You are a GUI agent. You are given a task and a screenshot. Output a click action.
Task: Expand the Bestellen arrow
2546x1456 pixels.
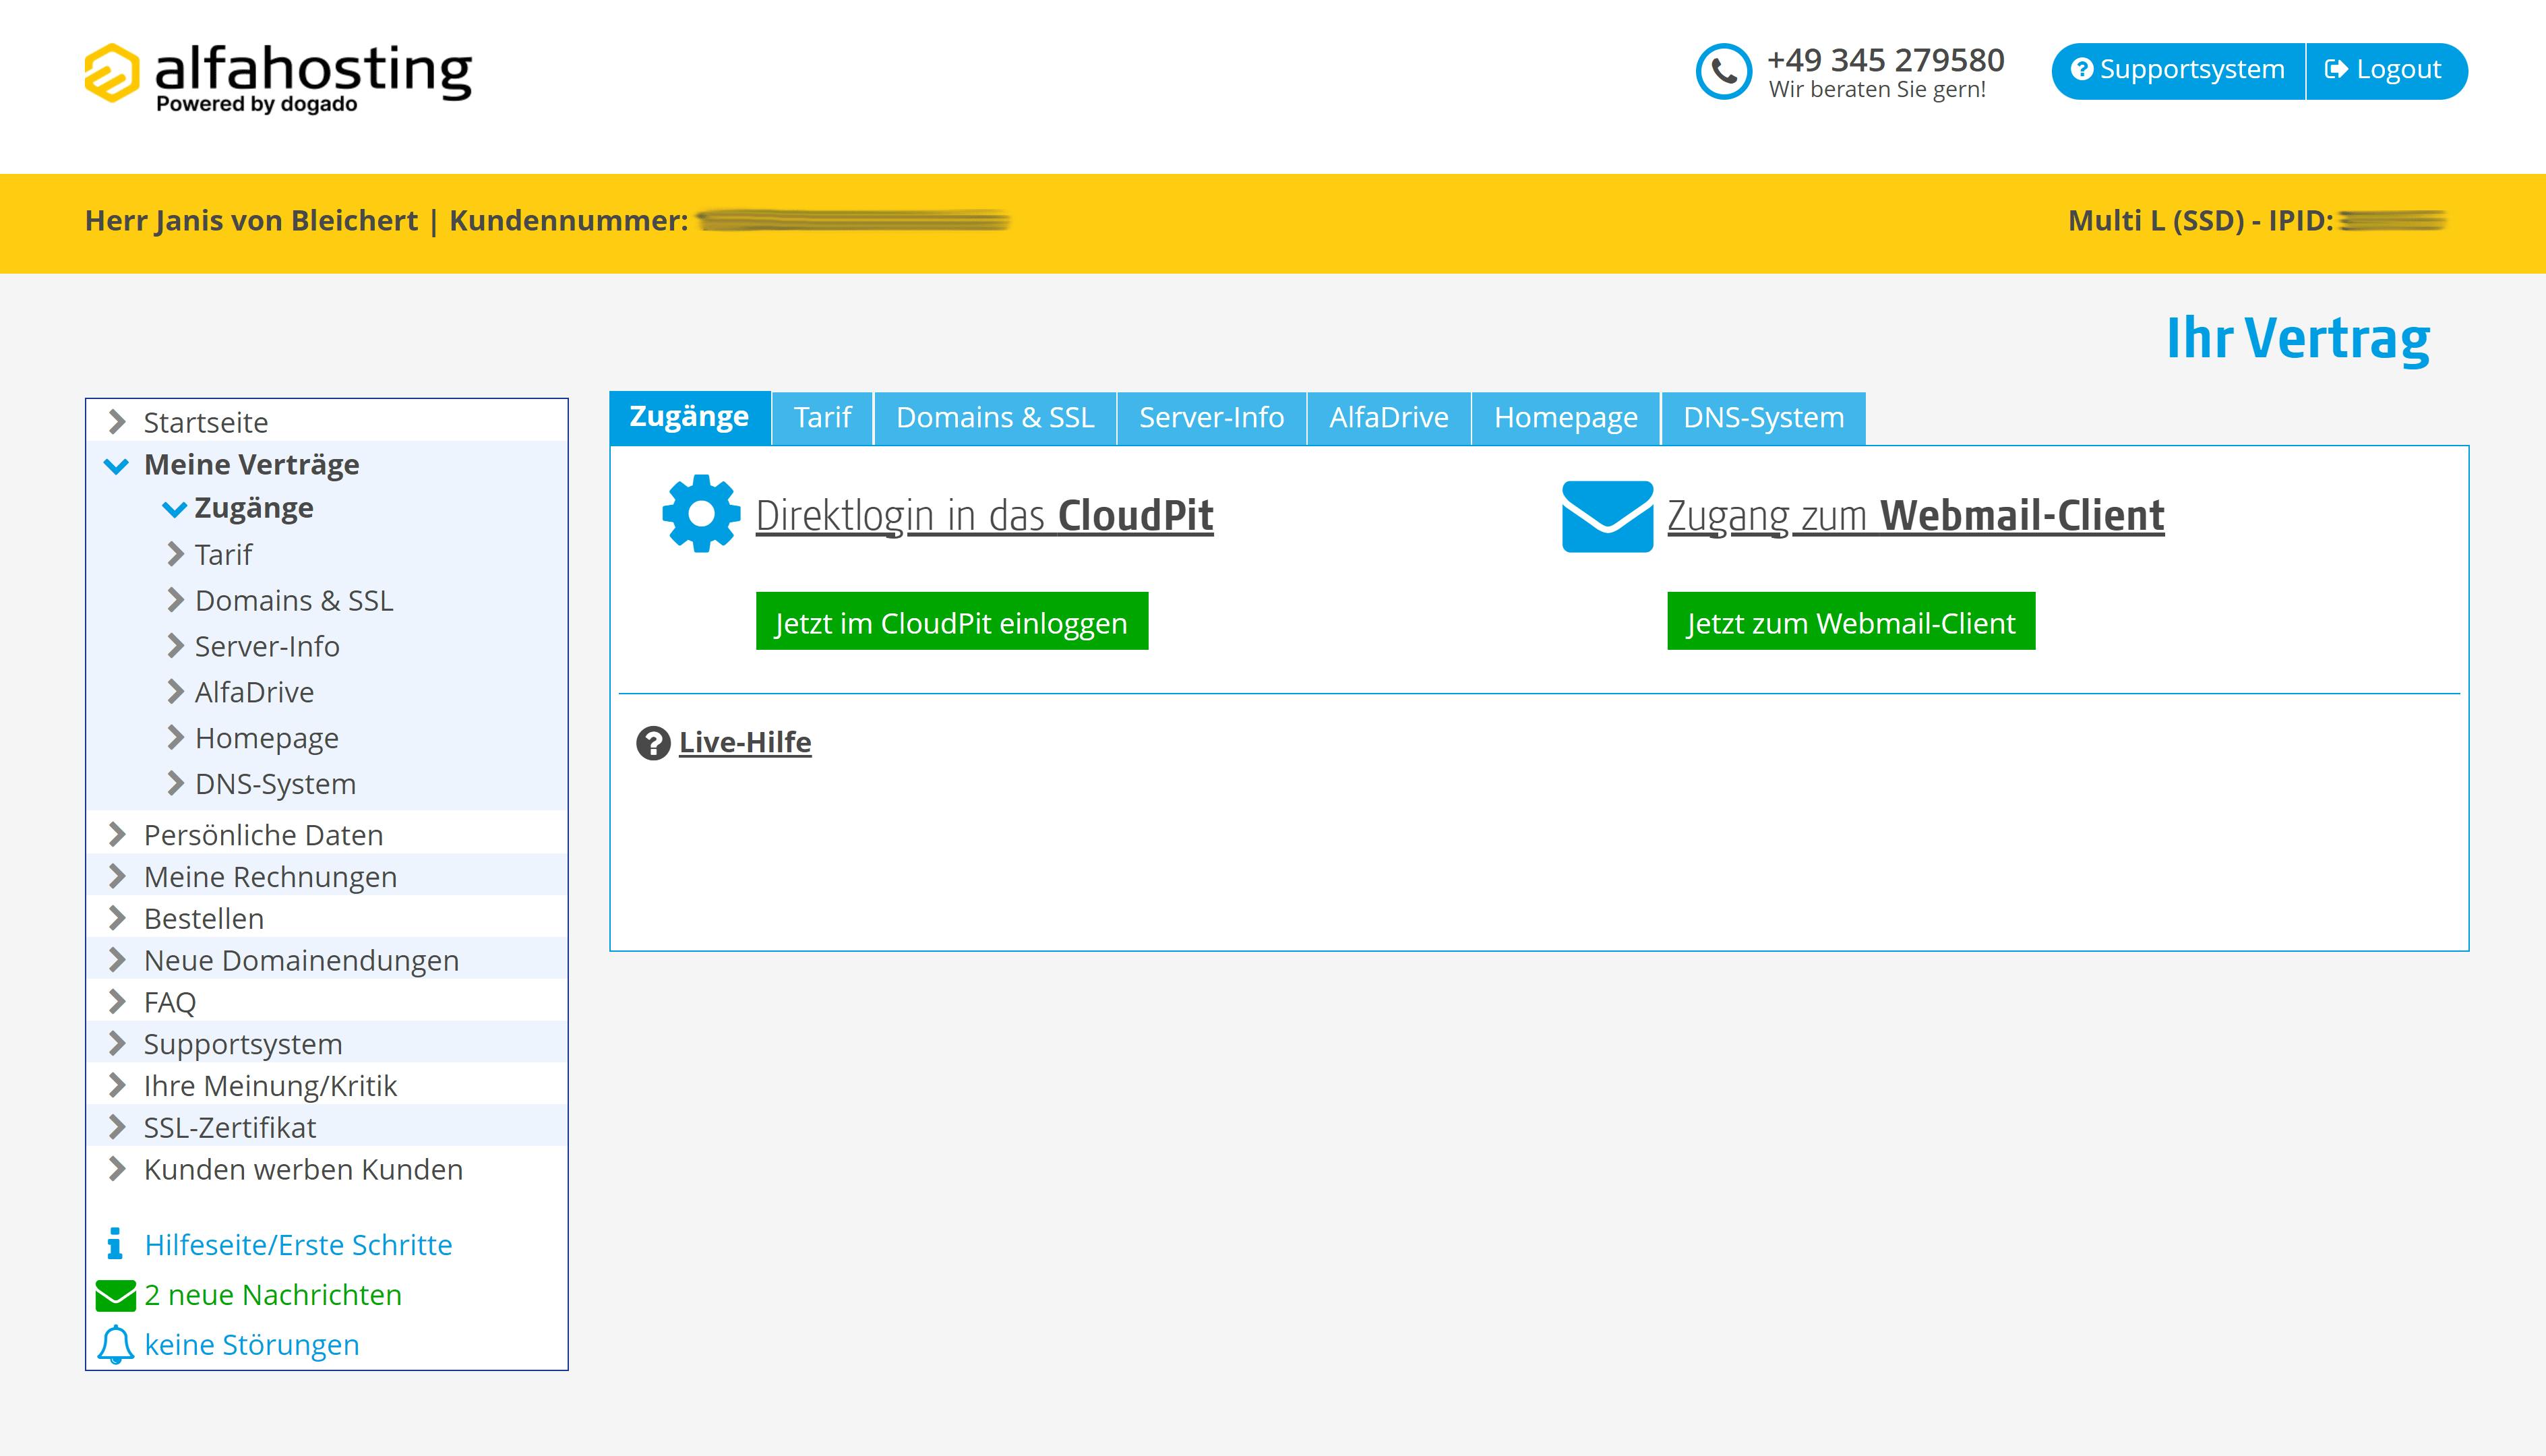pyautogui.click(x=116, y=918)
